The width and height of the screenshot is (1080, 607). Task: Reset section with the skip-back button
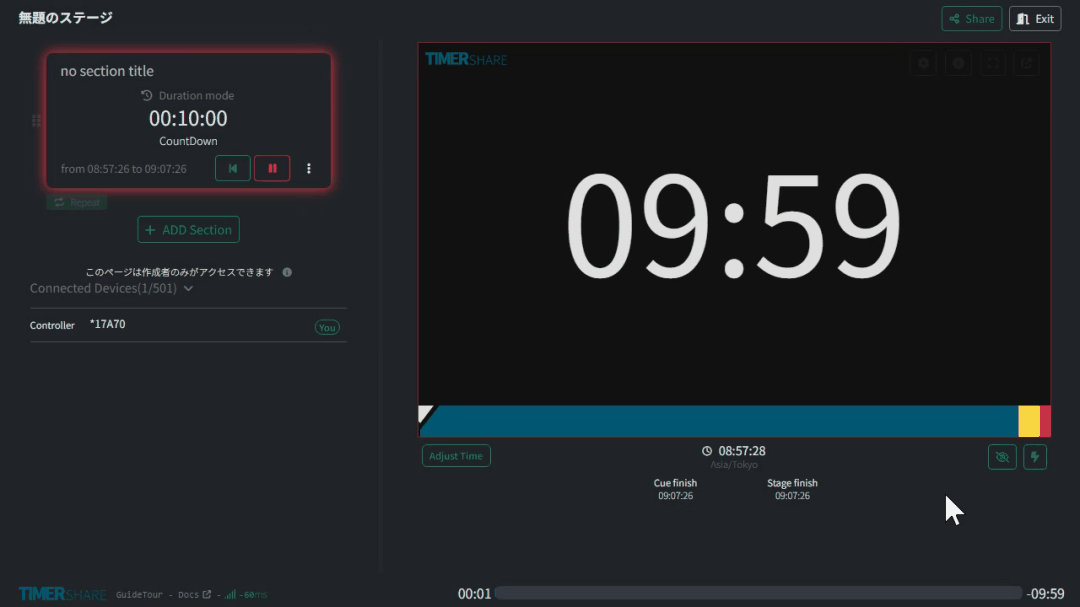click(232, 169)
